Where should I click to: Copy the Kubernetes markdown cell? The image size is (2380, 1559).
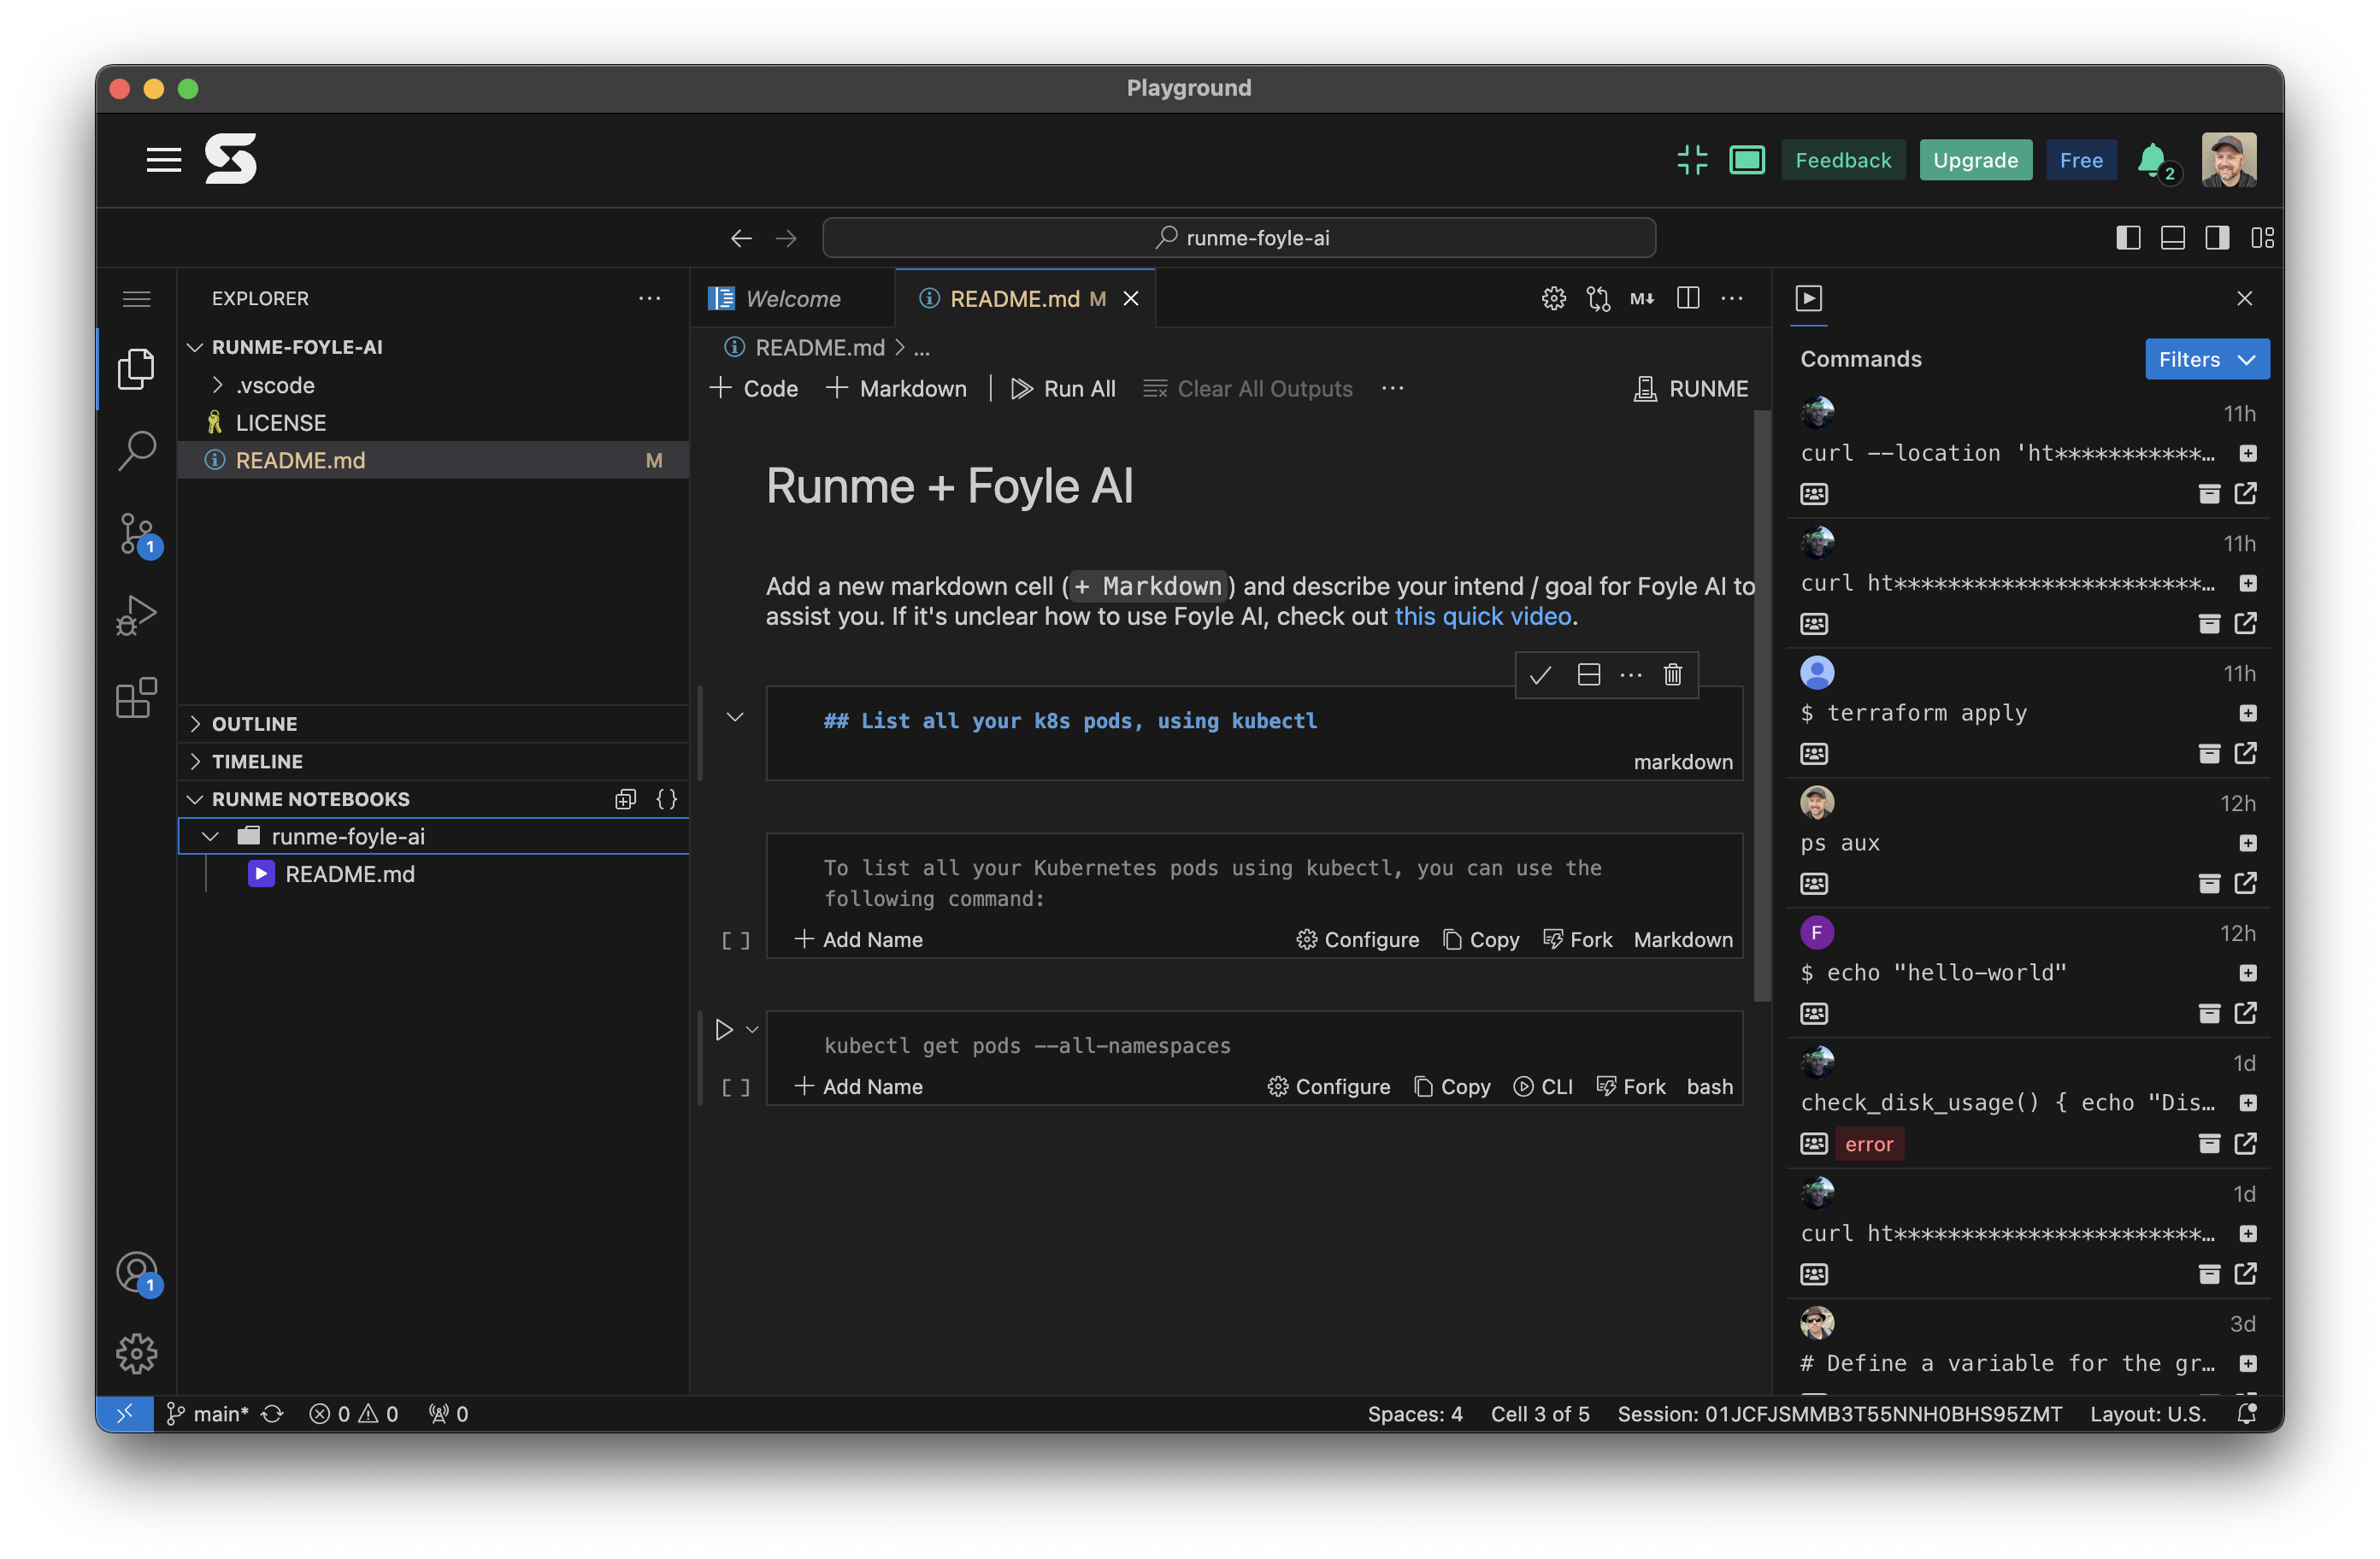point(1481,940)
